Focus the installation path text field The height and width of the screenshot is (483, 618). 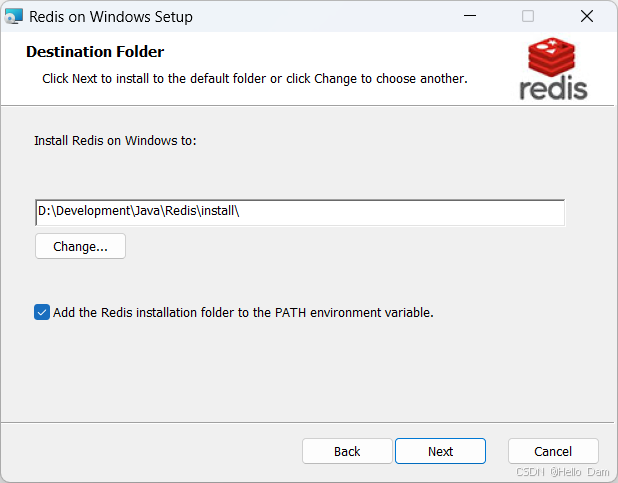(x=300, y=212)
